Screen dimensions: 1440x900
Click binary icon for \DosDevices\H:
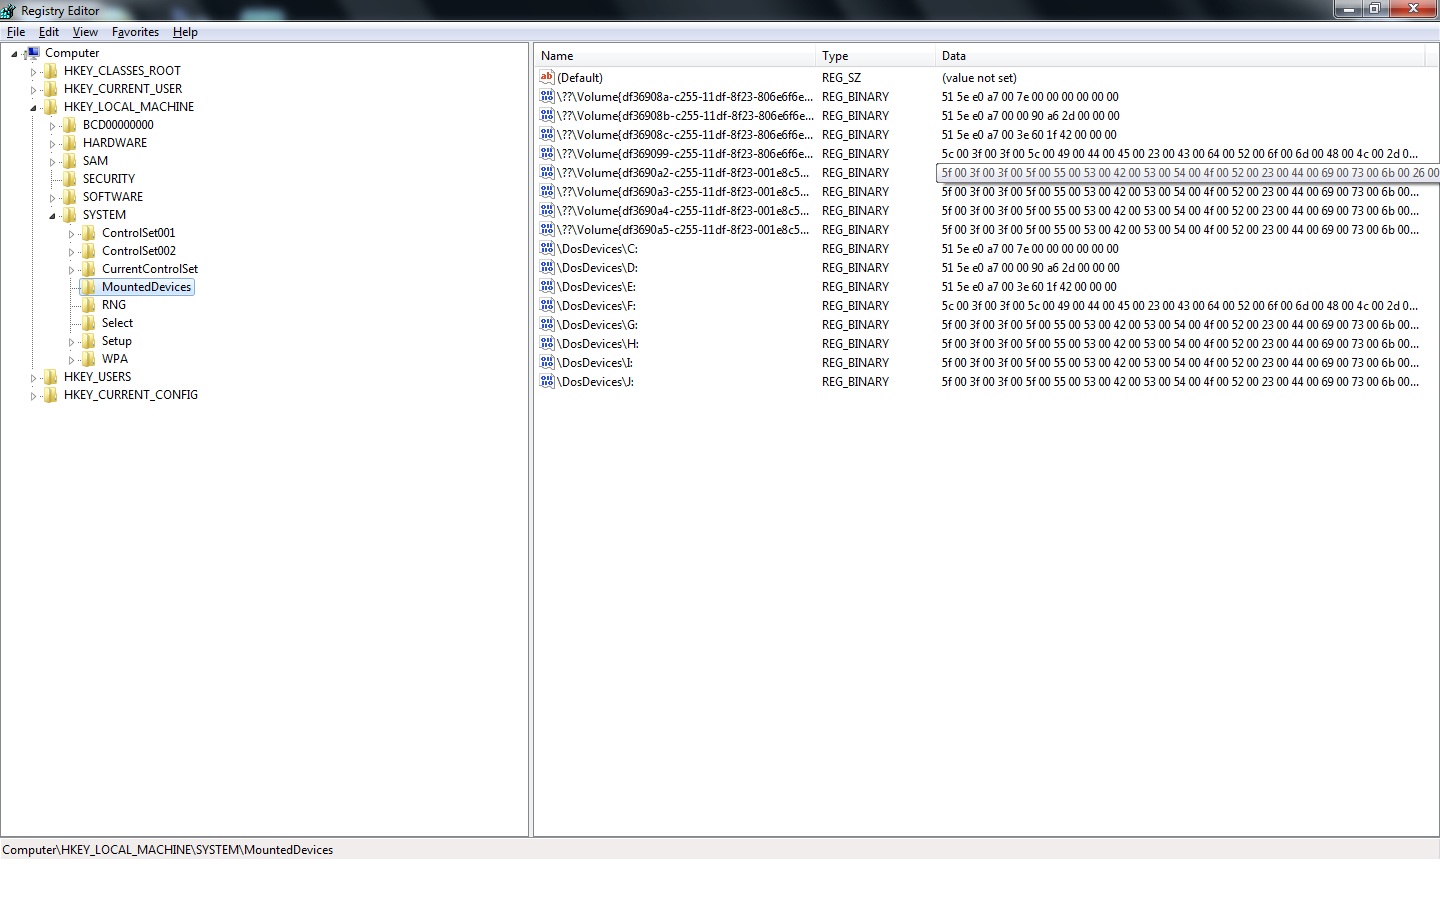pyautogui.click(x=547, y=343)
